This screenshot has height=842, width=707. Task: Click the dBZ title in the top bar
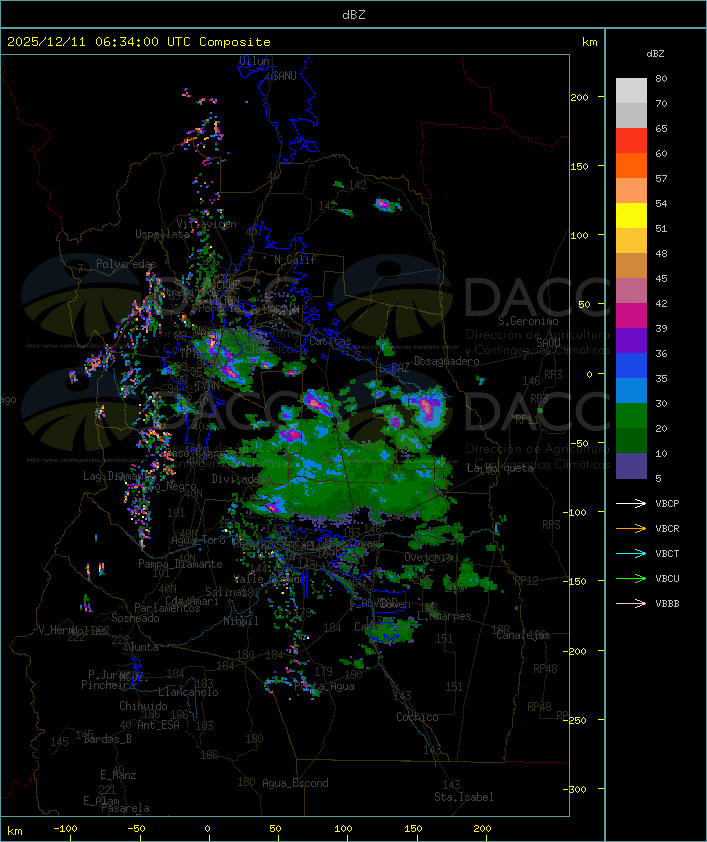coord(354,15)
